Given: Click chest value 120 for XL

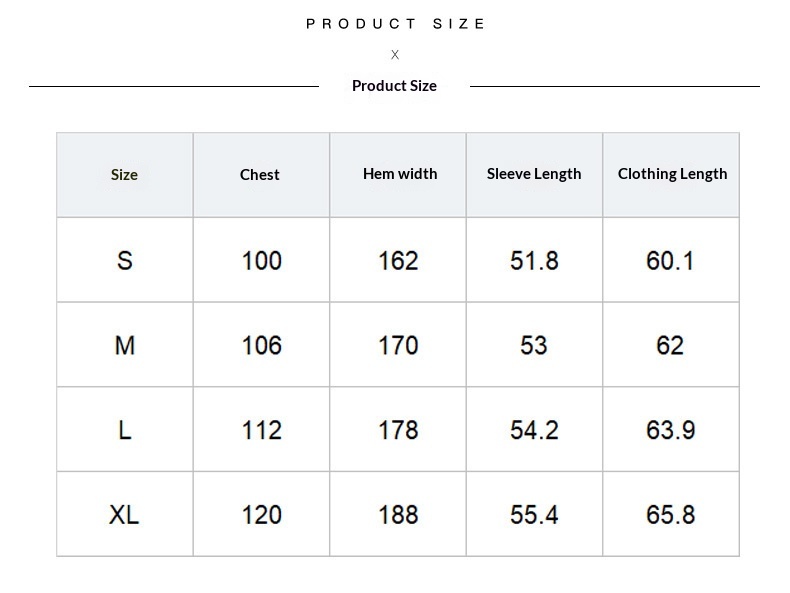Looking at the screenshot, I should pyautogui.click(x=261, y=514).
